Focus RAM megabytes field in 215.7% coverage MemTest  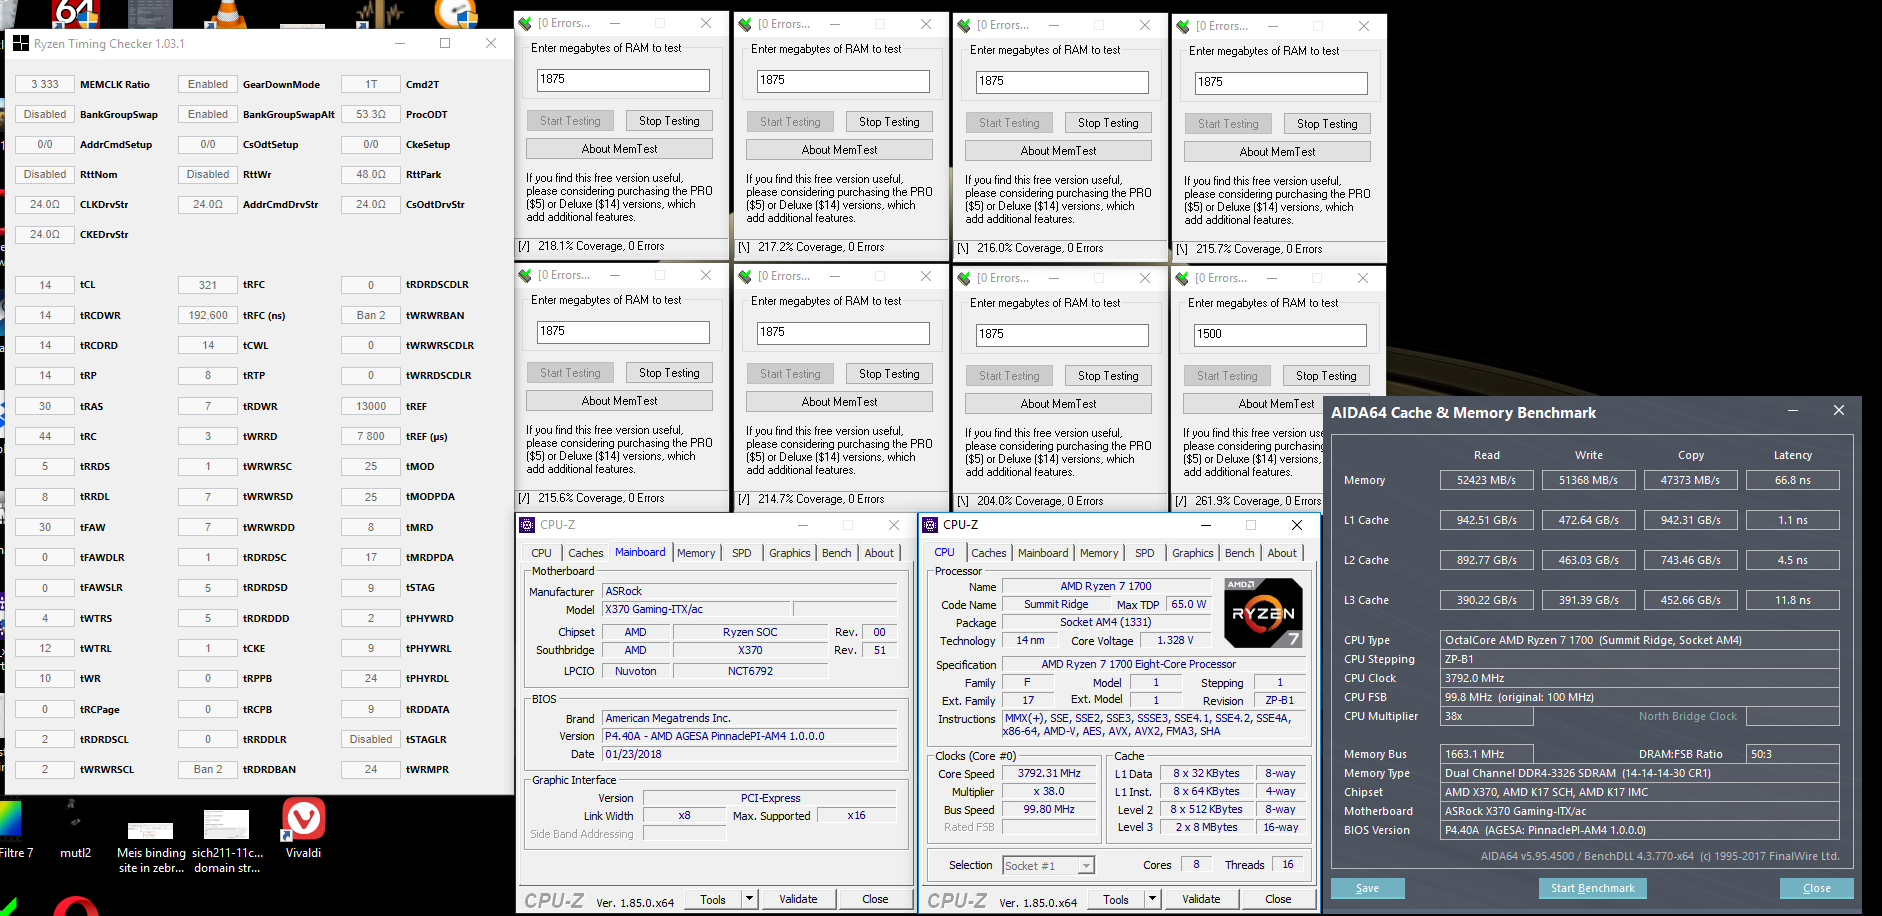coord(1281,83)
